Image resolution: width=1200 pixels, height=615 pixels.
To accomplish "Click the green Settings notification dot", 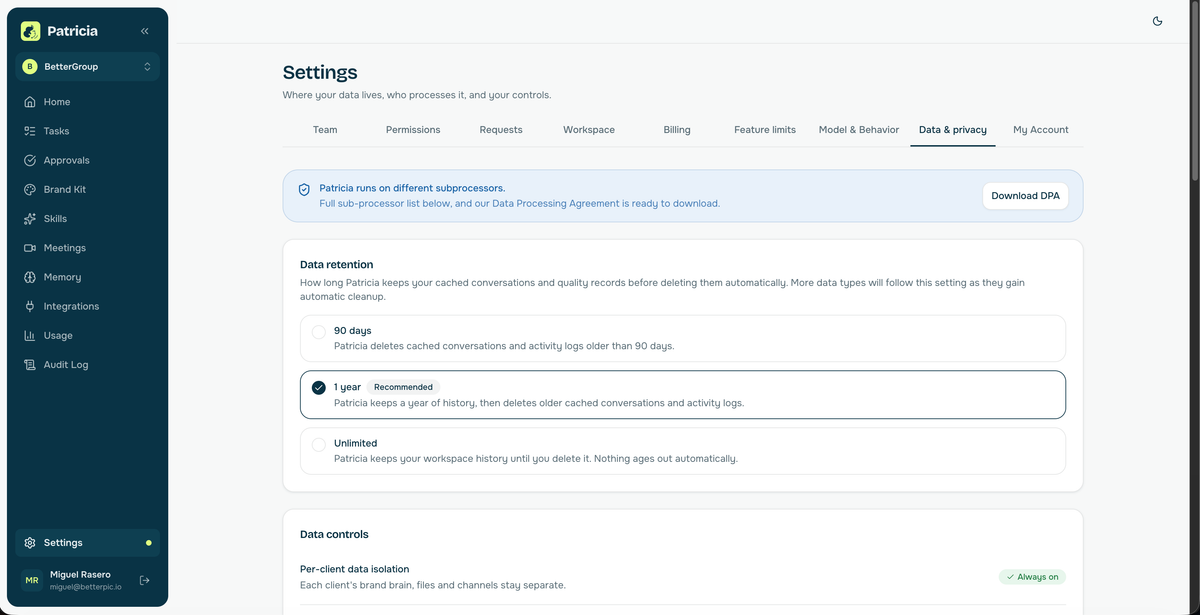I will click(149, 543).
